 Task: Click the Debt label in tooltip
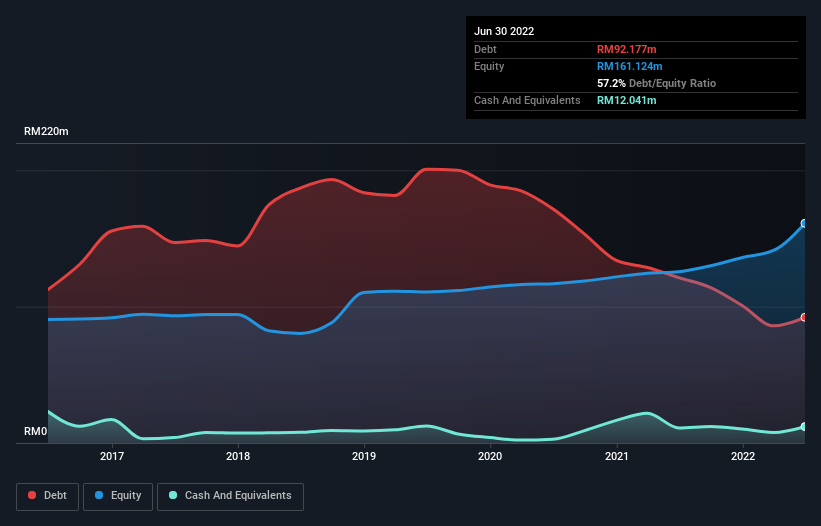coord(485,49)
